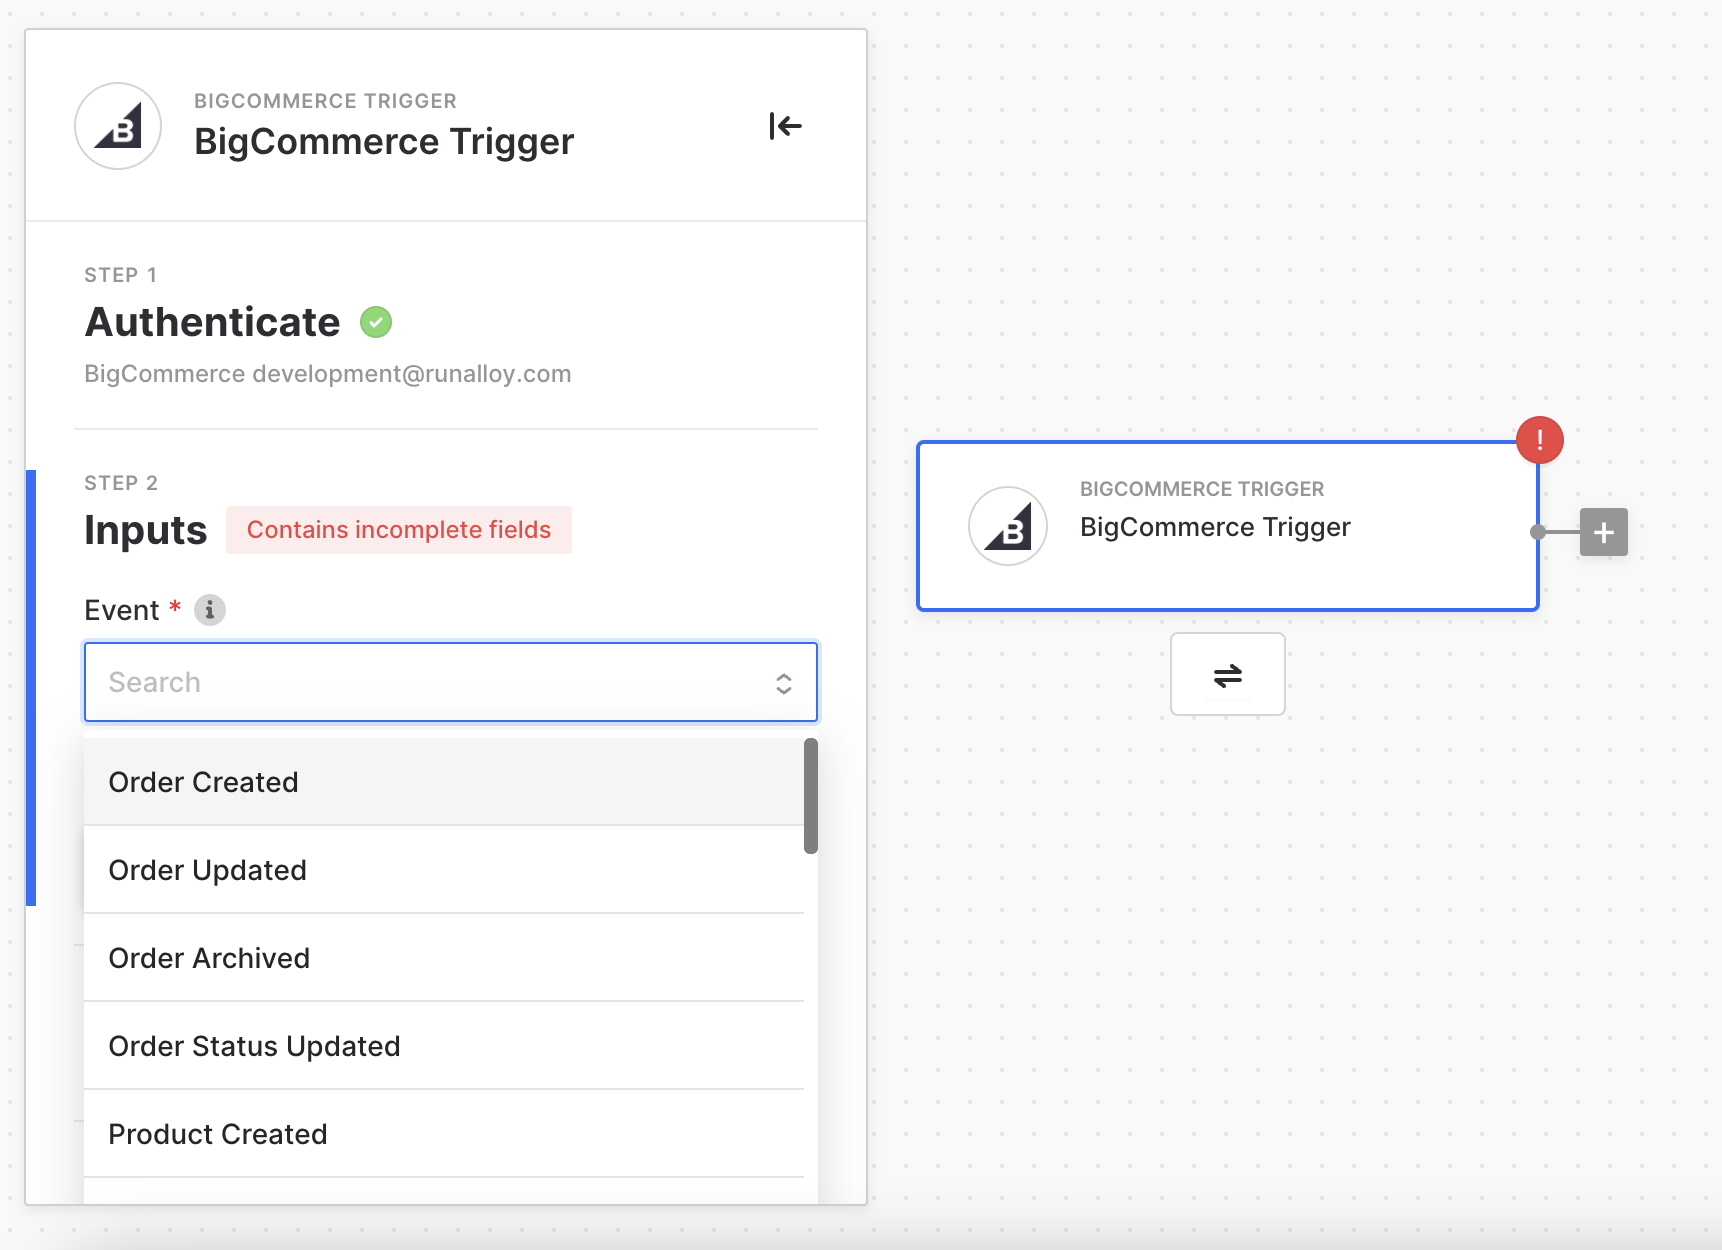
Task: Click the Event field label
Action: pos(122,610)
